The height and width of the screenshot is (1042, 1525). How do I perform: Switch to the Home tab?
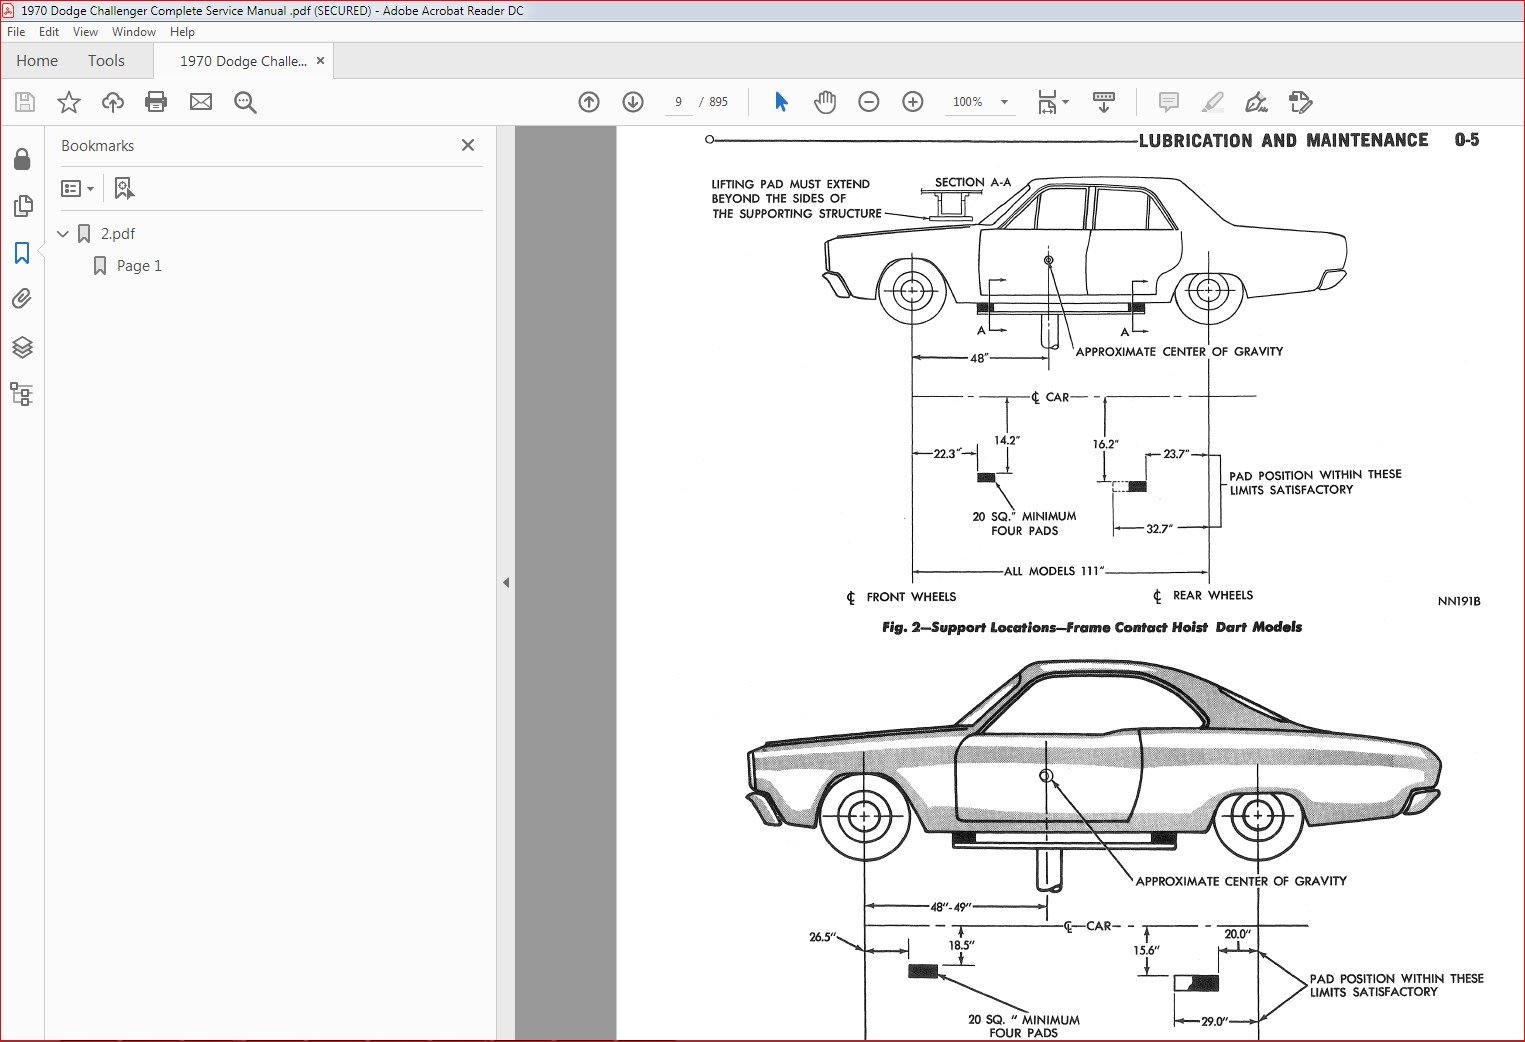tap(37, 61)
